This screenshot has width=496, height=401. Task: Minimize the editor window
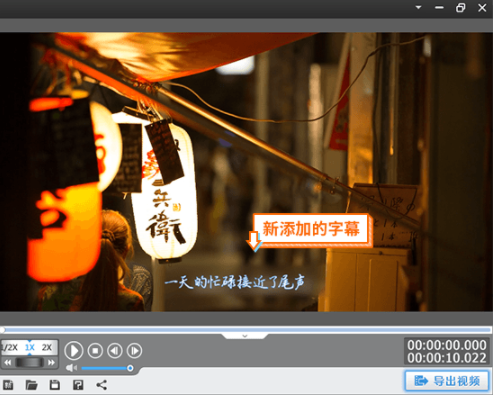click(439, 8)
